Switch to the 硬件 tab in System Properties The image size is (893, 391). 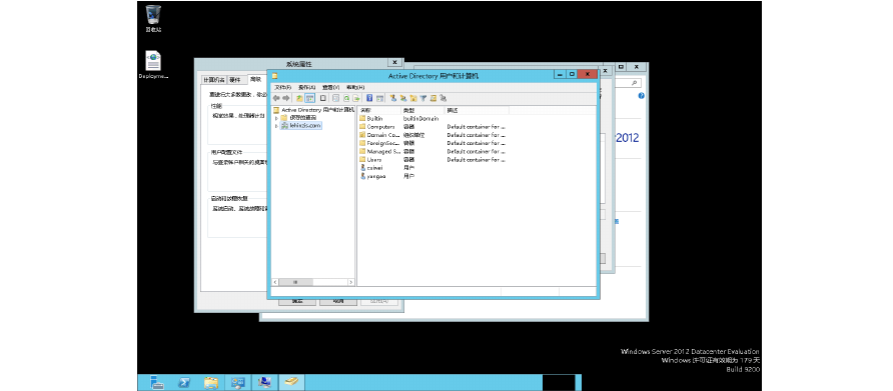[235, 79]
